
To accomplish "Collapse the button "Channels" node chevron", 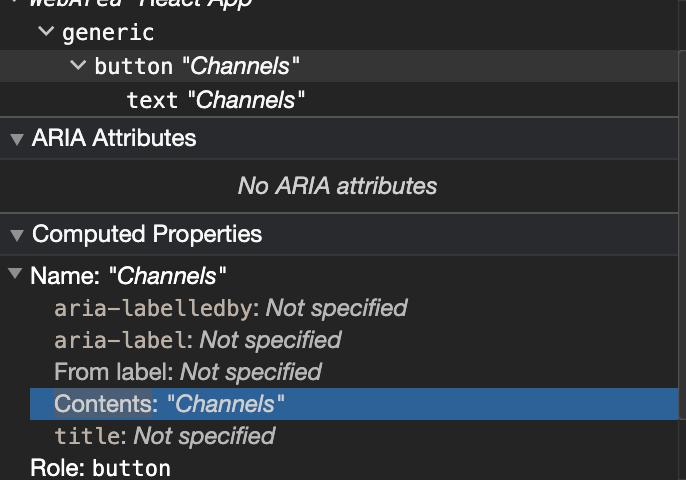I will tap(78, 66).
